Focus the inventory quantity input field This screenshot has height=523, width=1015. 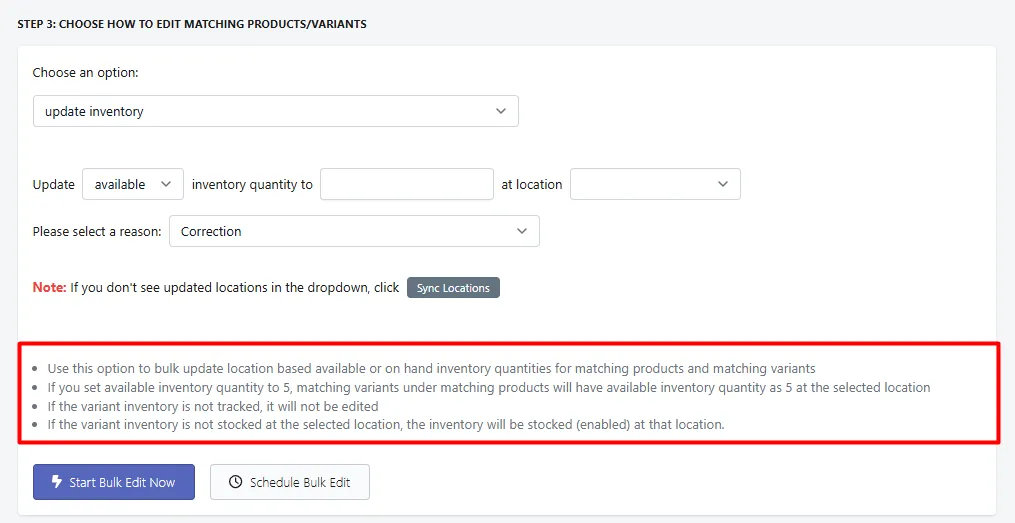(x=407, y=184)
